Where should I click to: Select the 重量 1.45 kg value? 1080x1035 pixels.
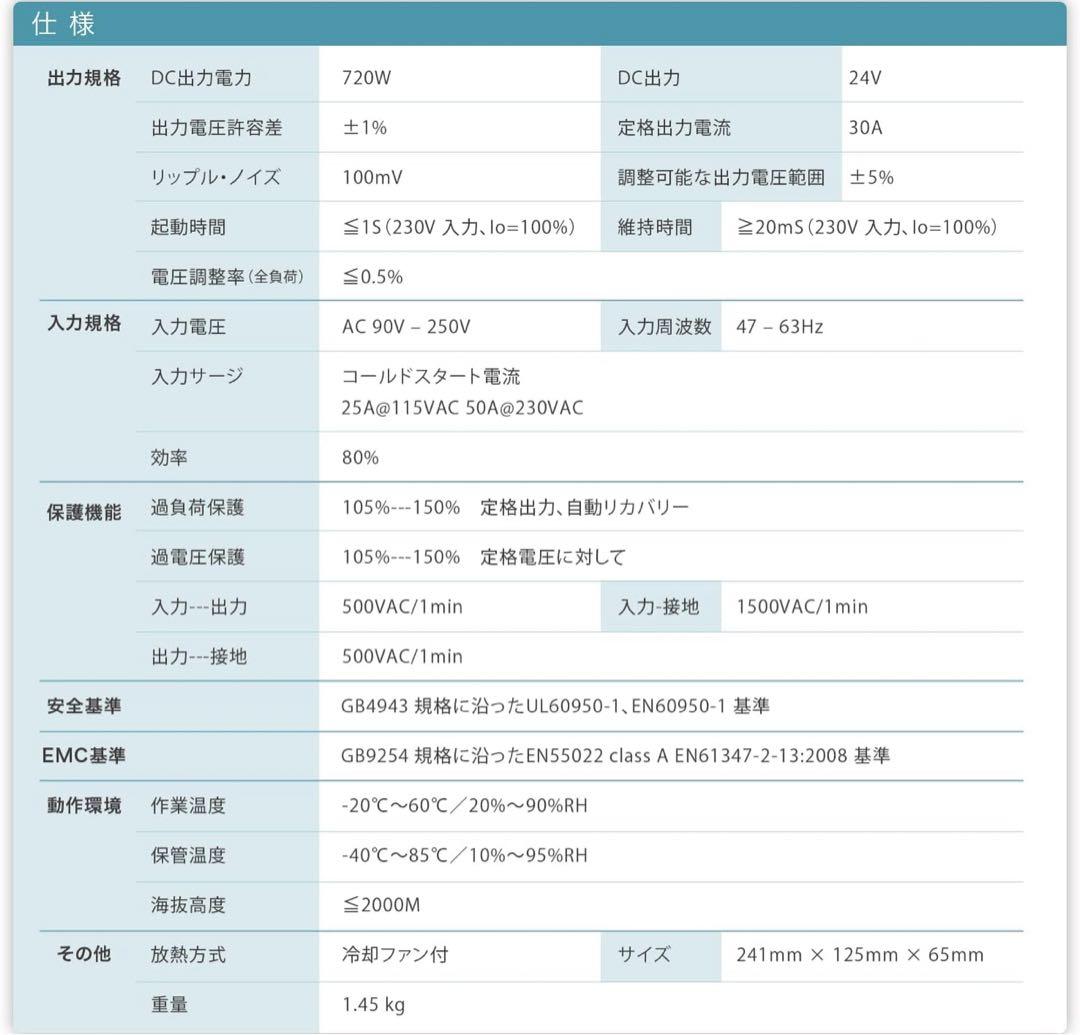click(372, 1004)
